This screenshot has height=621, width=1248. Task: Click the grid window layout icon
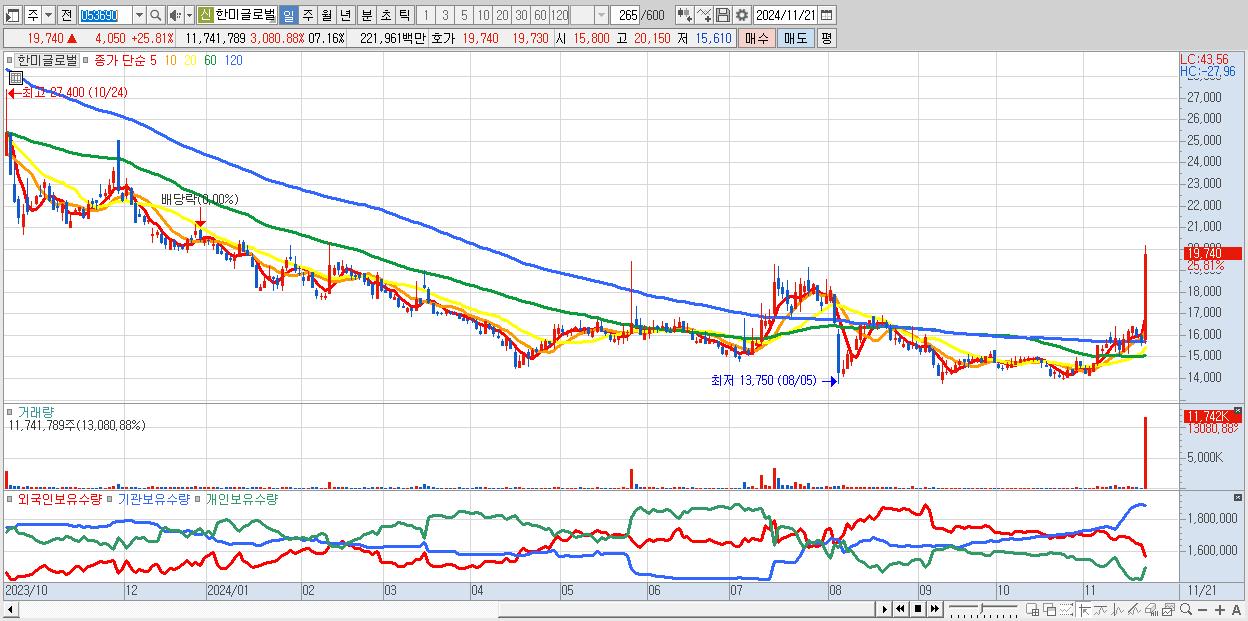tap(1033, 609)
